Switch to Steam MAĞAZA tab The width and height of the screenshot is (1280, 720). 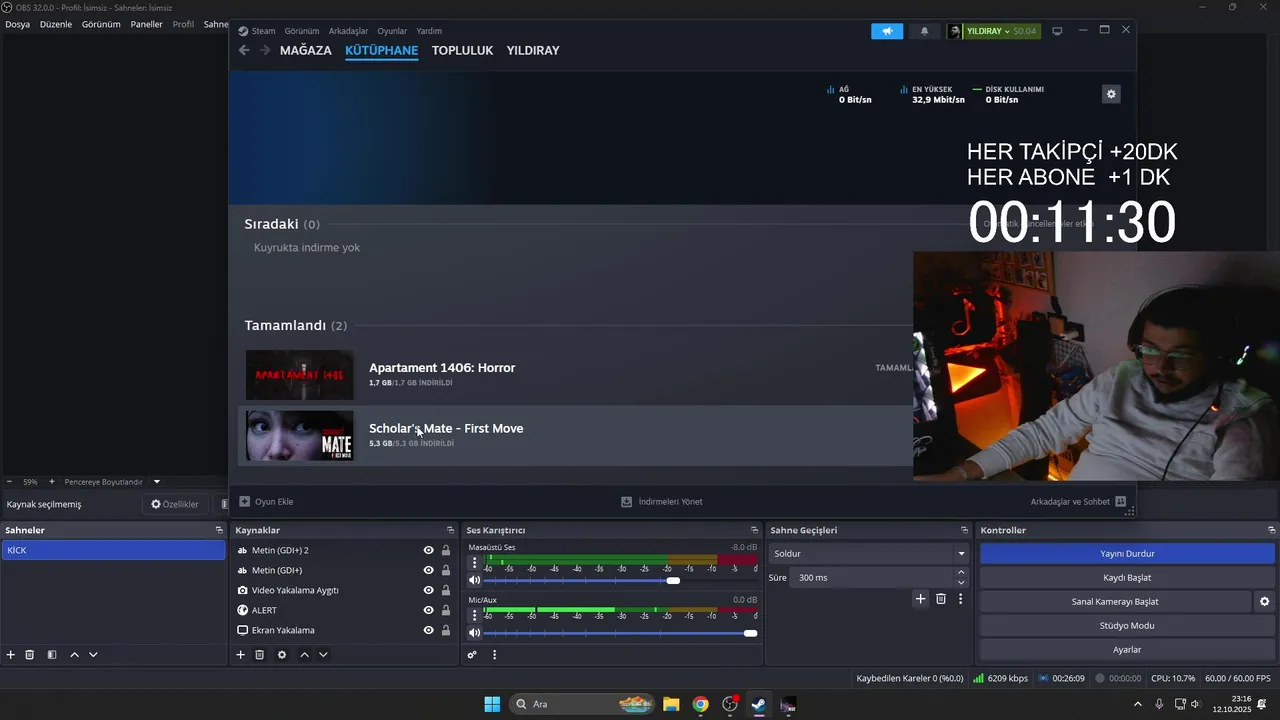click(305, 50)
